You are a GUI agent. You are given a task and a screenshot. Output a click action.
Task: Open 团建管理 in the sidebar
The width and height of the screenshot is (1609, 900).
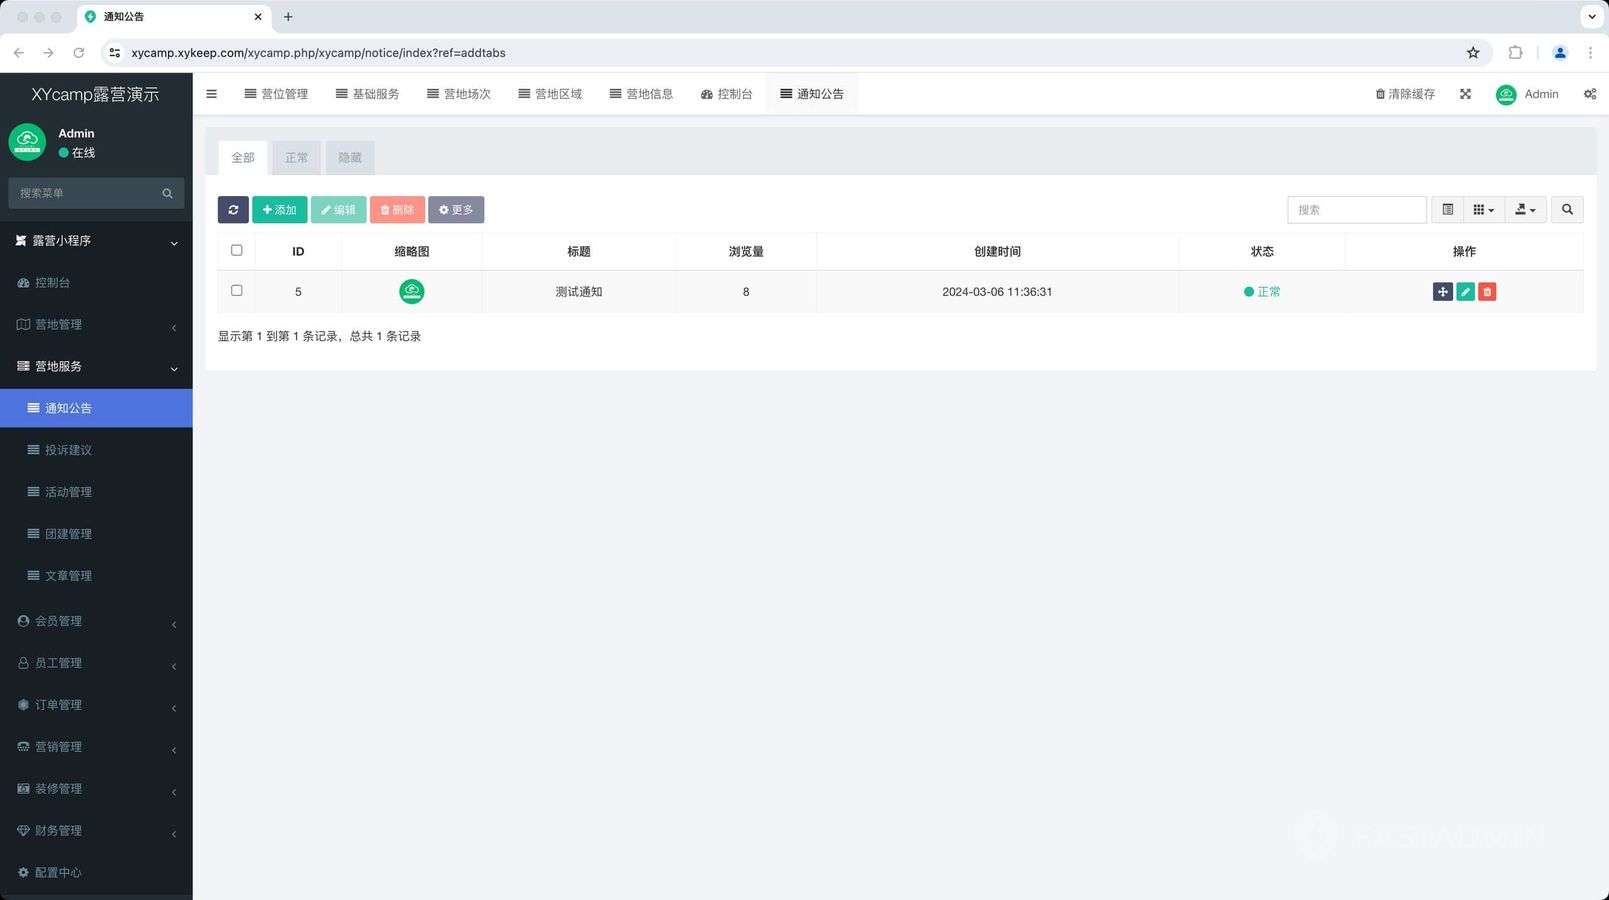[x=96, y=535]
